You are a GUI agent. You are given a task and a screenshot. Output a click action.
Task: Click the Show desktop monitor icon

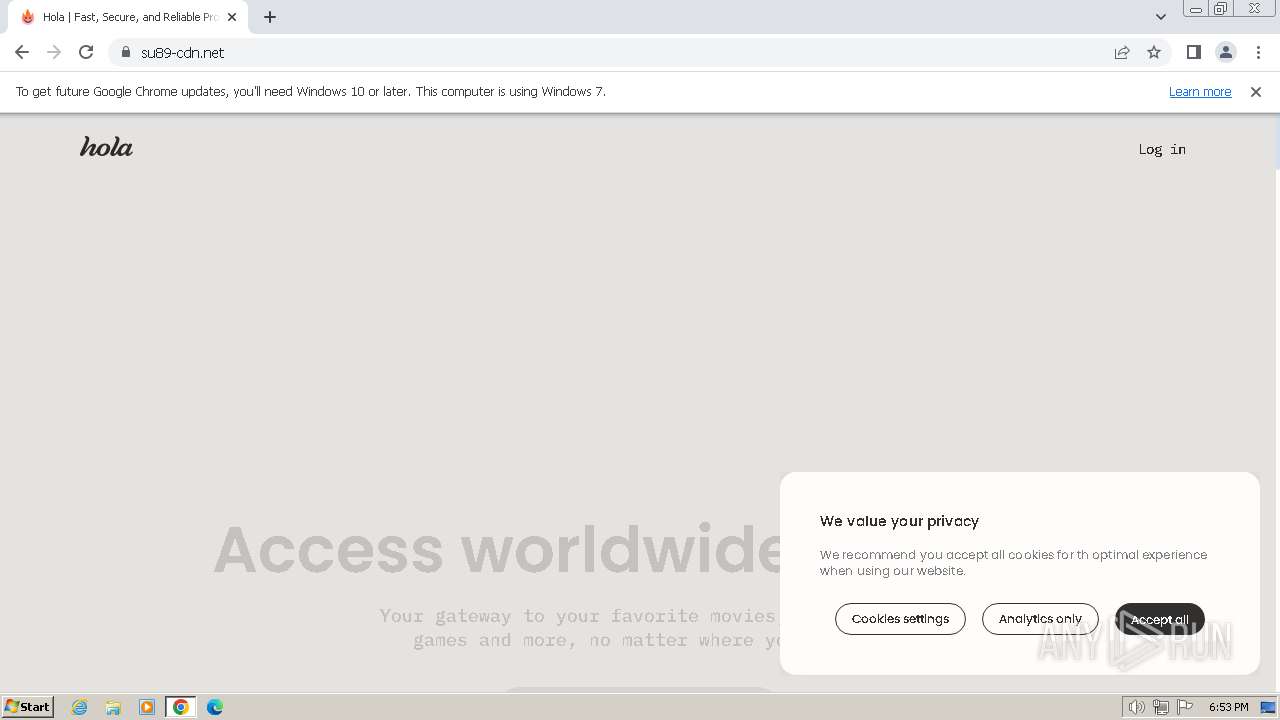pos(1268,707)
